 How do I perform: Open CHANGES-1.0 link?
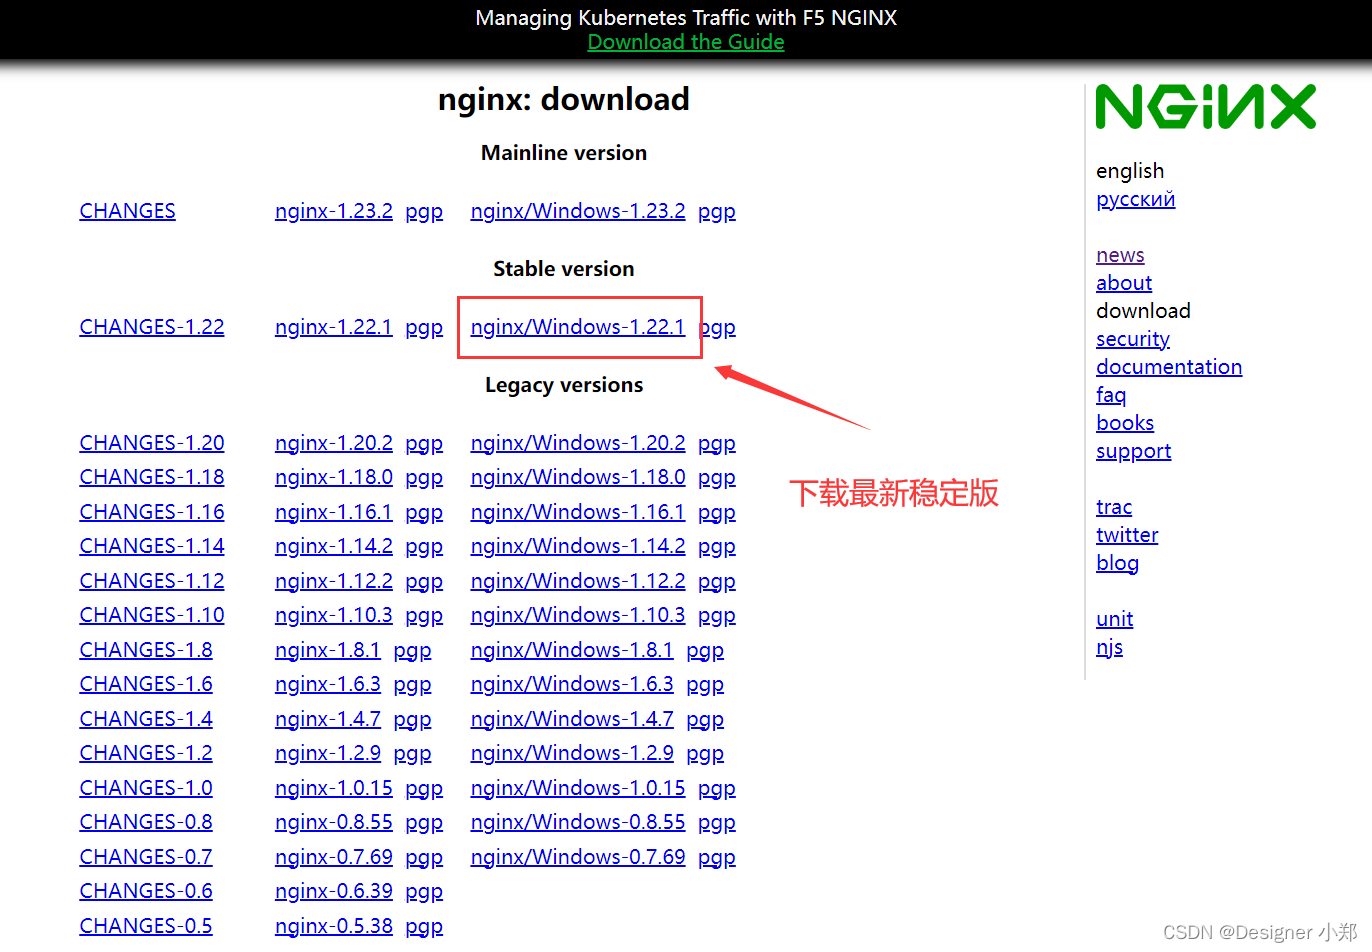click(x=146, y=788)
